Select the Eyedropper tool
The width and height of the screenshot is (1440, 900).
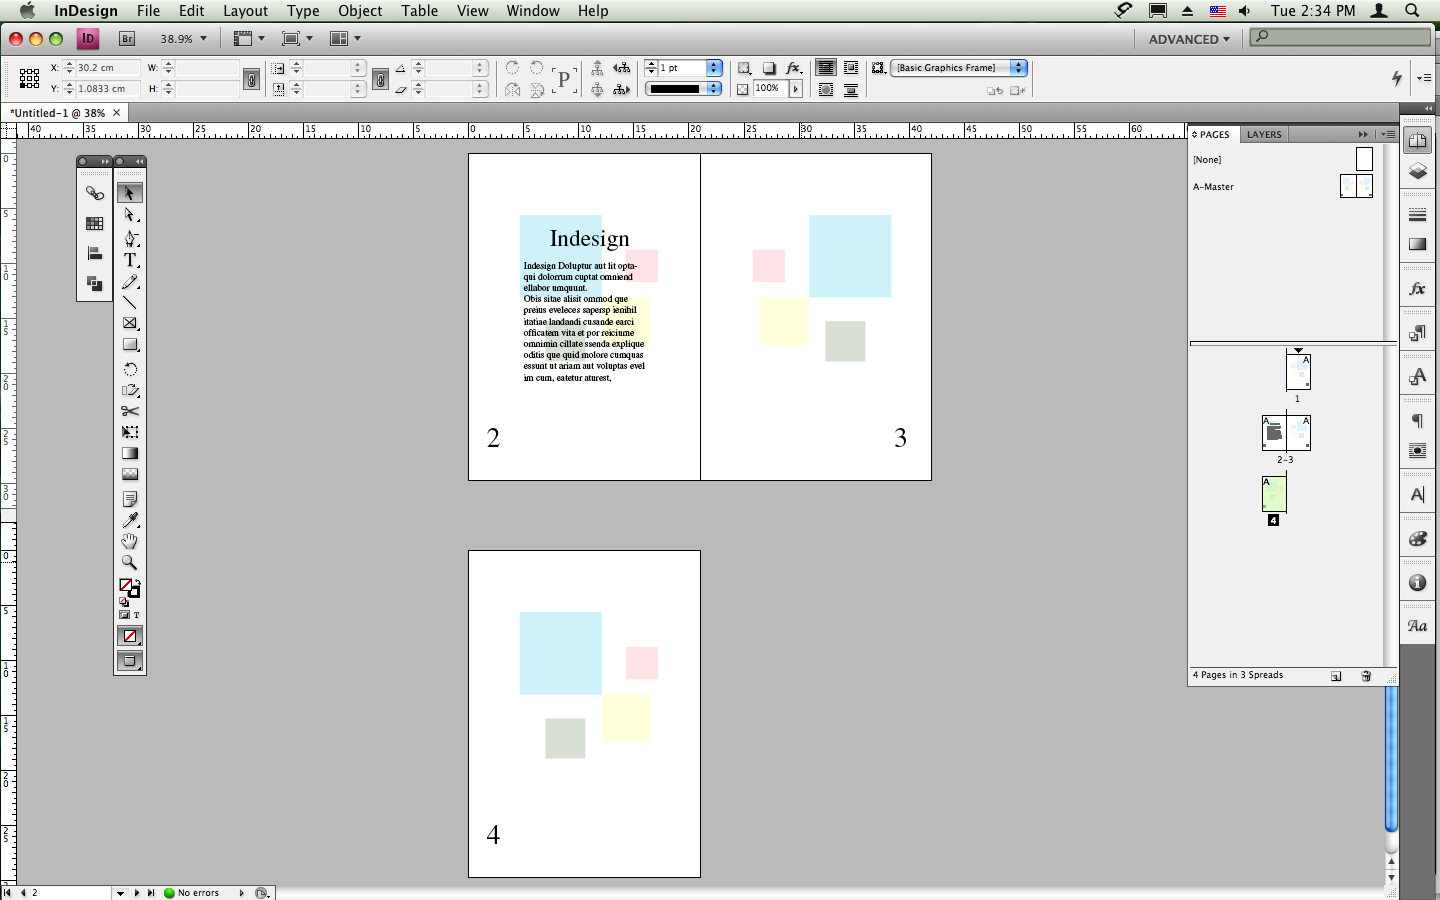coord(130,520)
